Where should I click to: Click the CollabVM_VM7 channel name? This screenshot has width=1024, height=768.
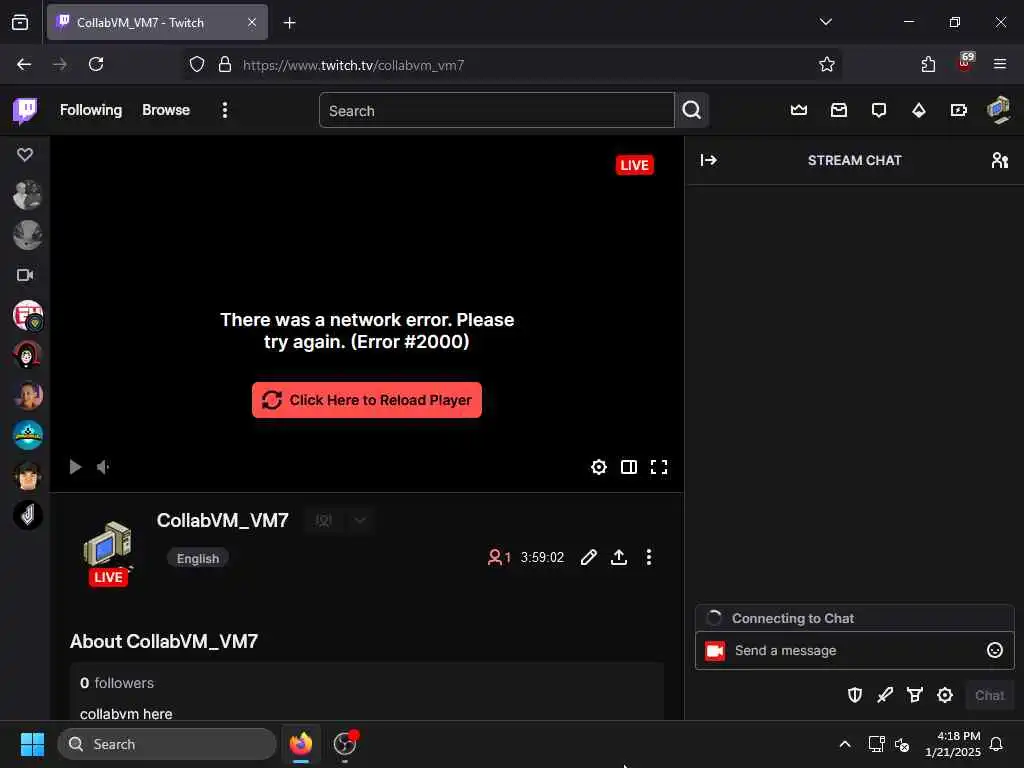tap(223, 520)
